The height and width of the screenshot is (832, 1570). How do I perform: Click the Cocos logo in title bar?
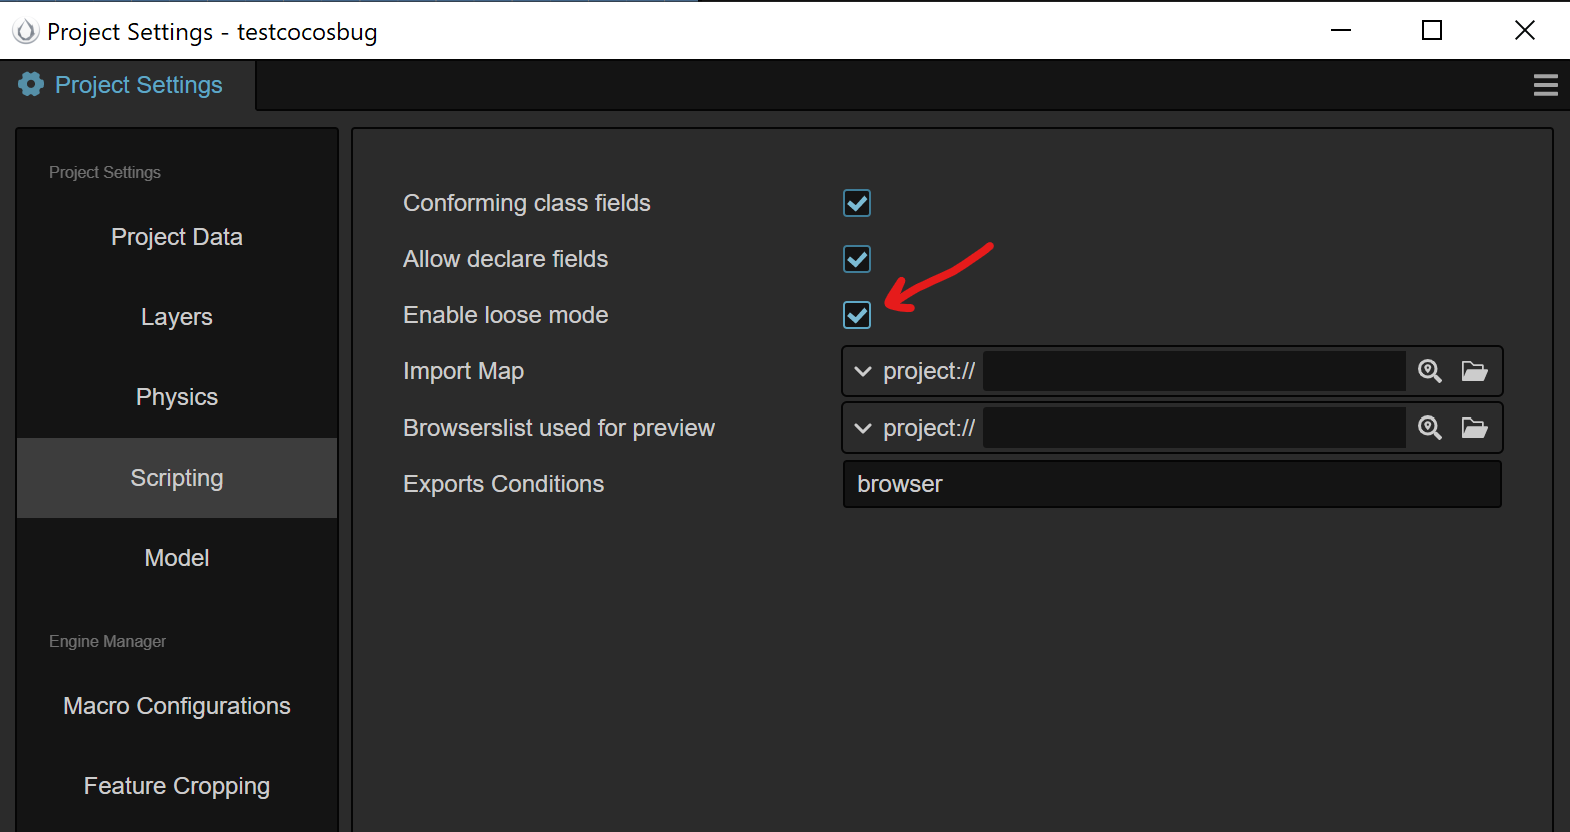[x=25, y=32]
